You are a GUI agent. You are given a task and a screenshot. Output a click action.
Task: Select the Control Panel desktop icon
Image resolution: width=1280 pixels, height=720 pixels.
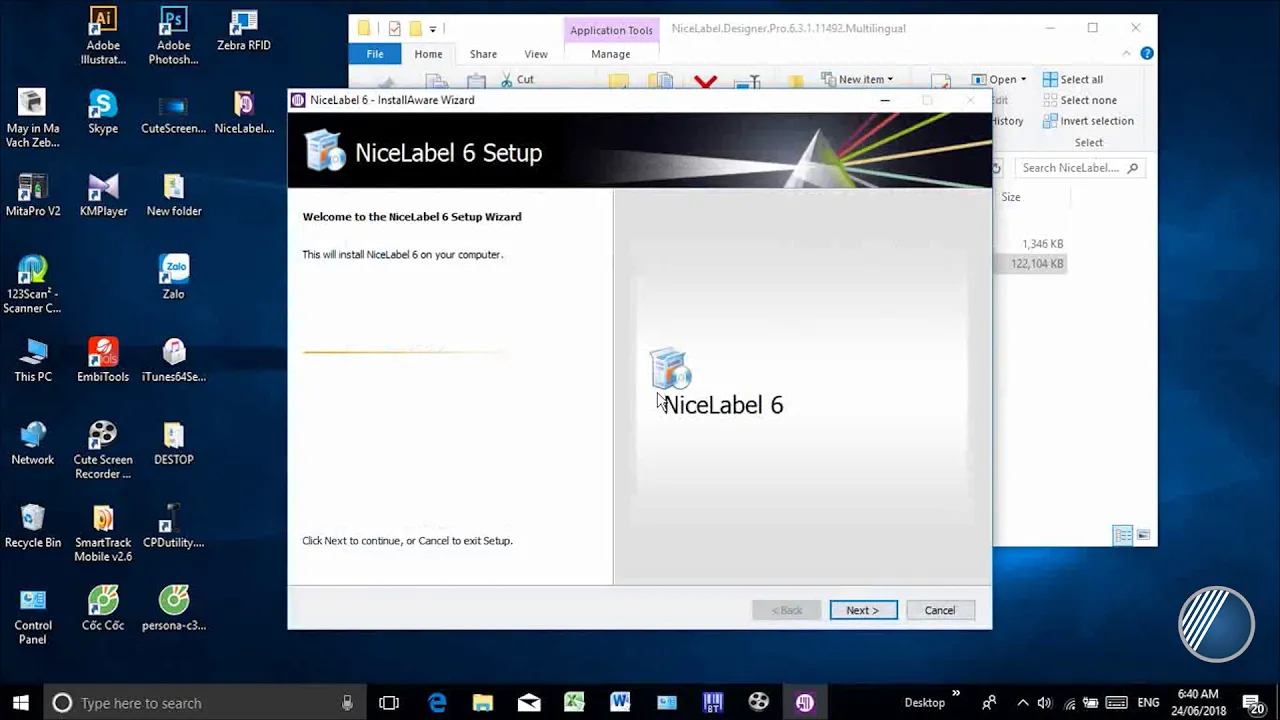click(33, 617)
